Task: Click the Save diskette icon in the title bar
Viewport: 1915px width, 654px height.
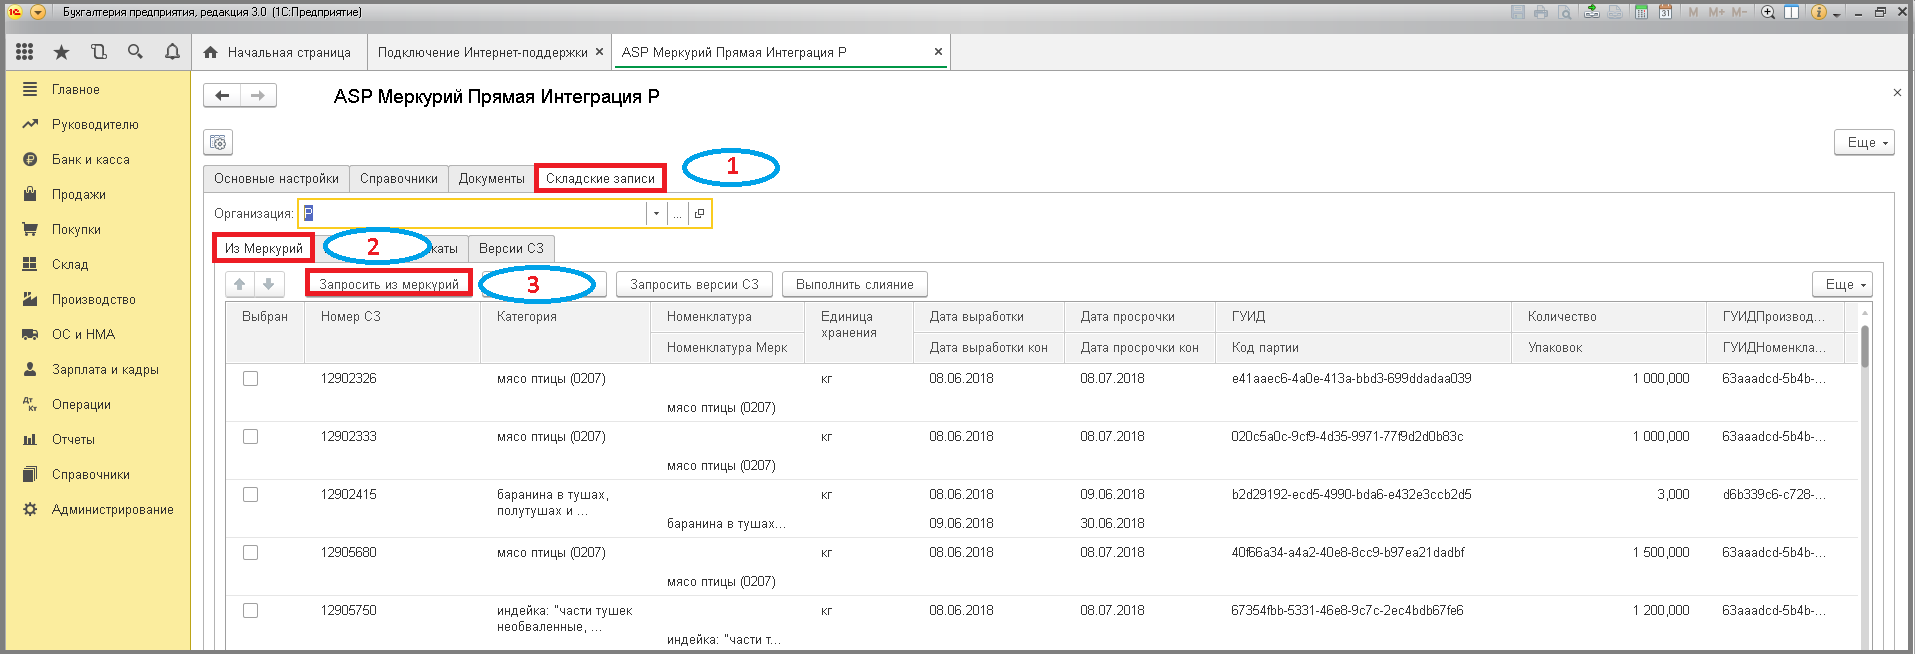Action: click(x=1518, y=12)
